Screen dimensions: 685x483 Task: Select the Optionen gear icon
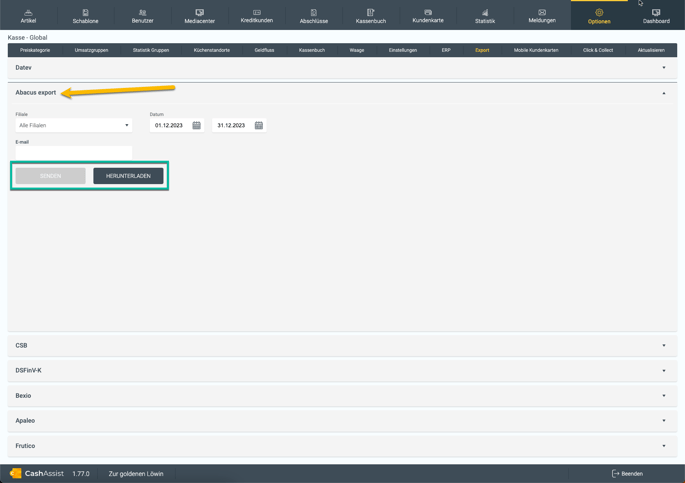pyautogui.click(x=599, y=12)
